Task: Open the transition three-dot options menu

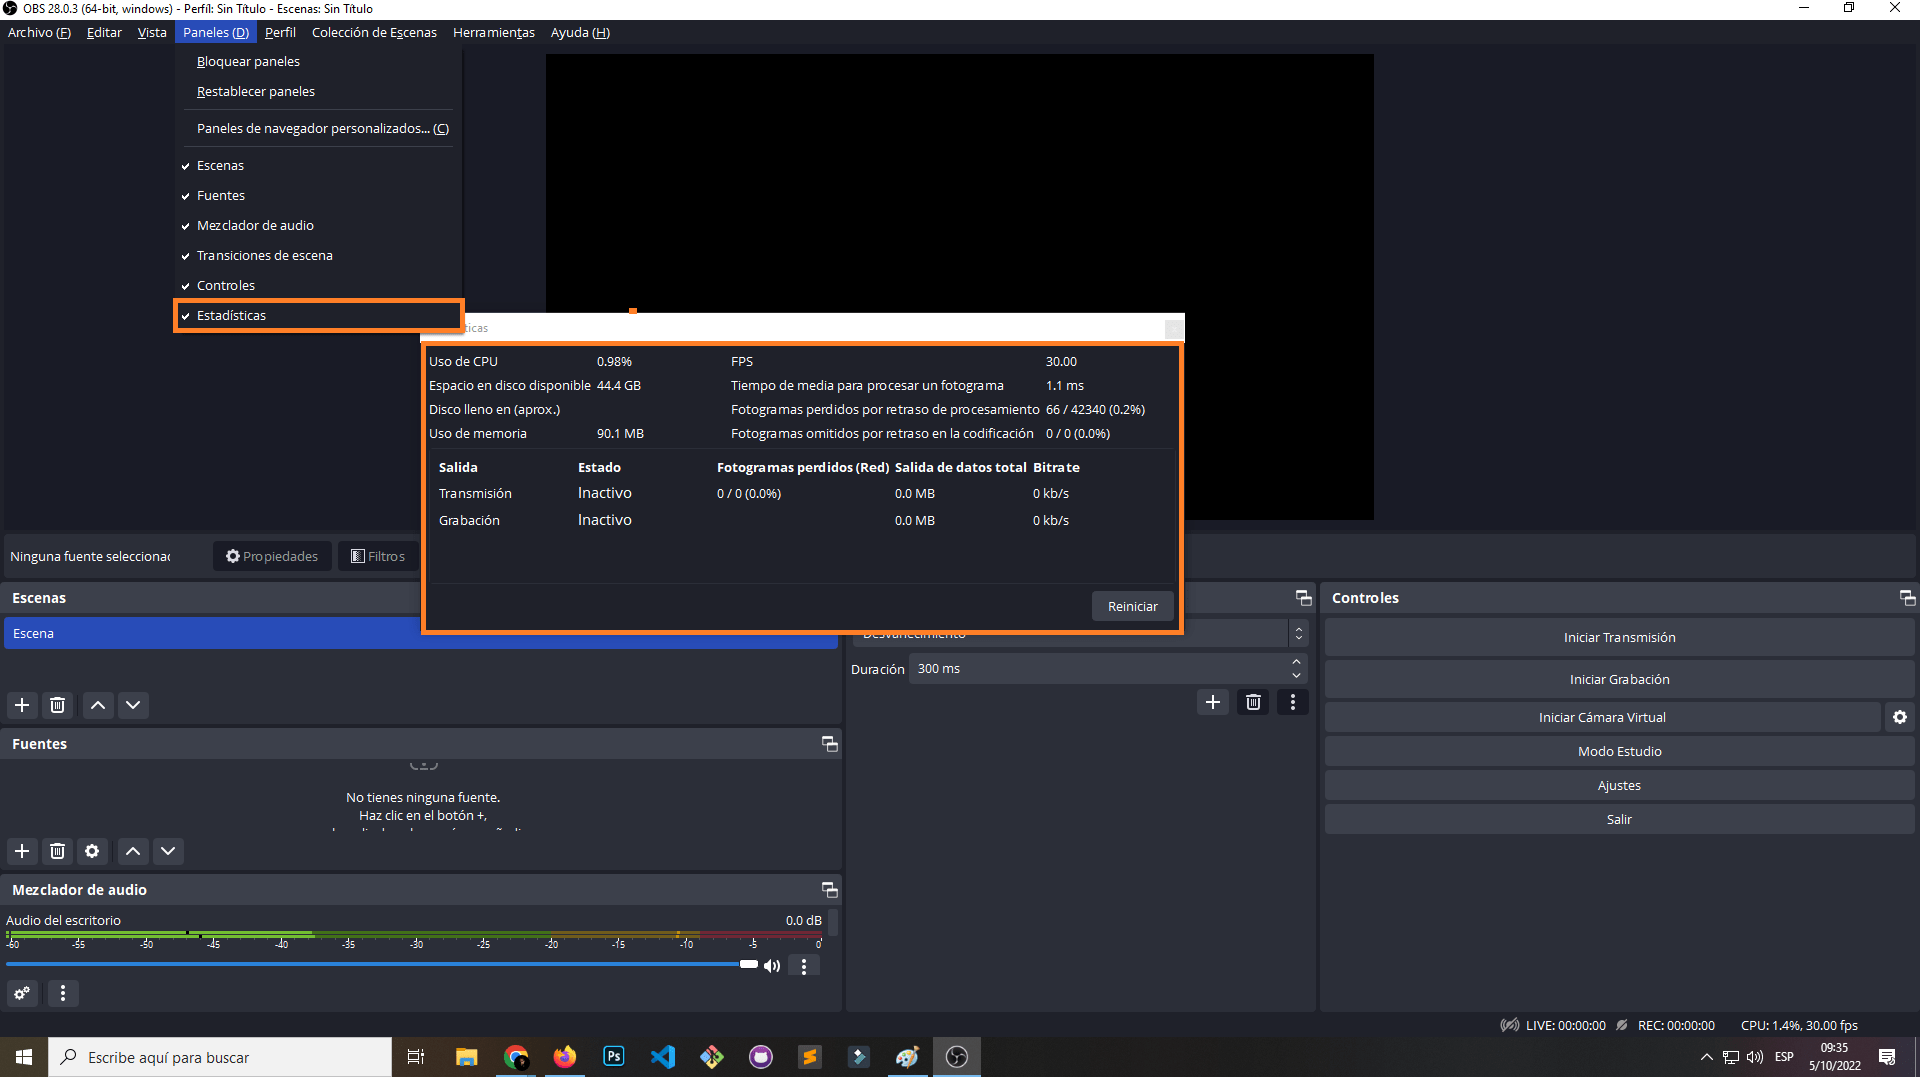Action: [1292, 702]
